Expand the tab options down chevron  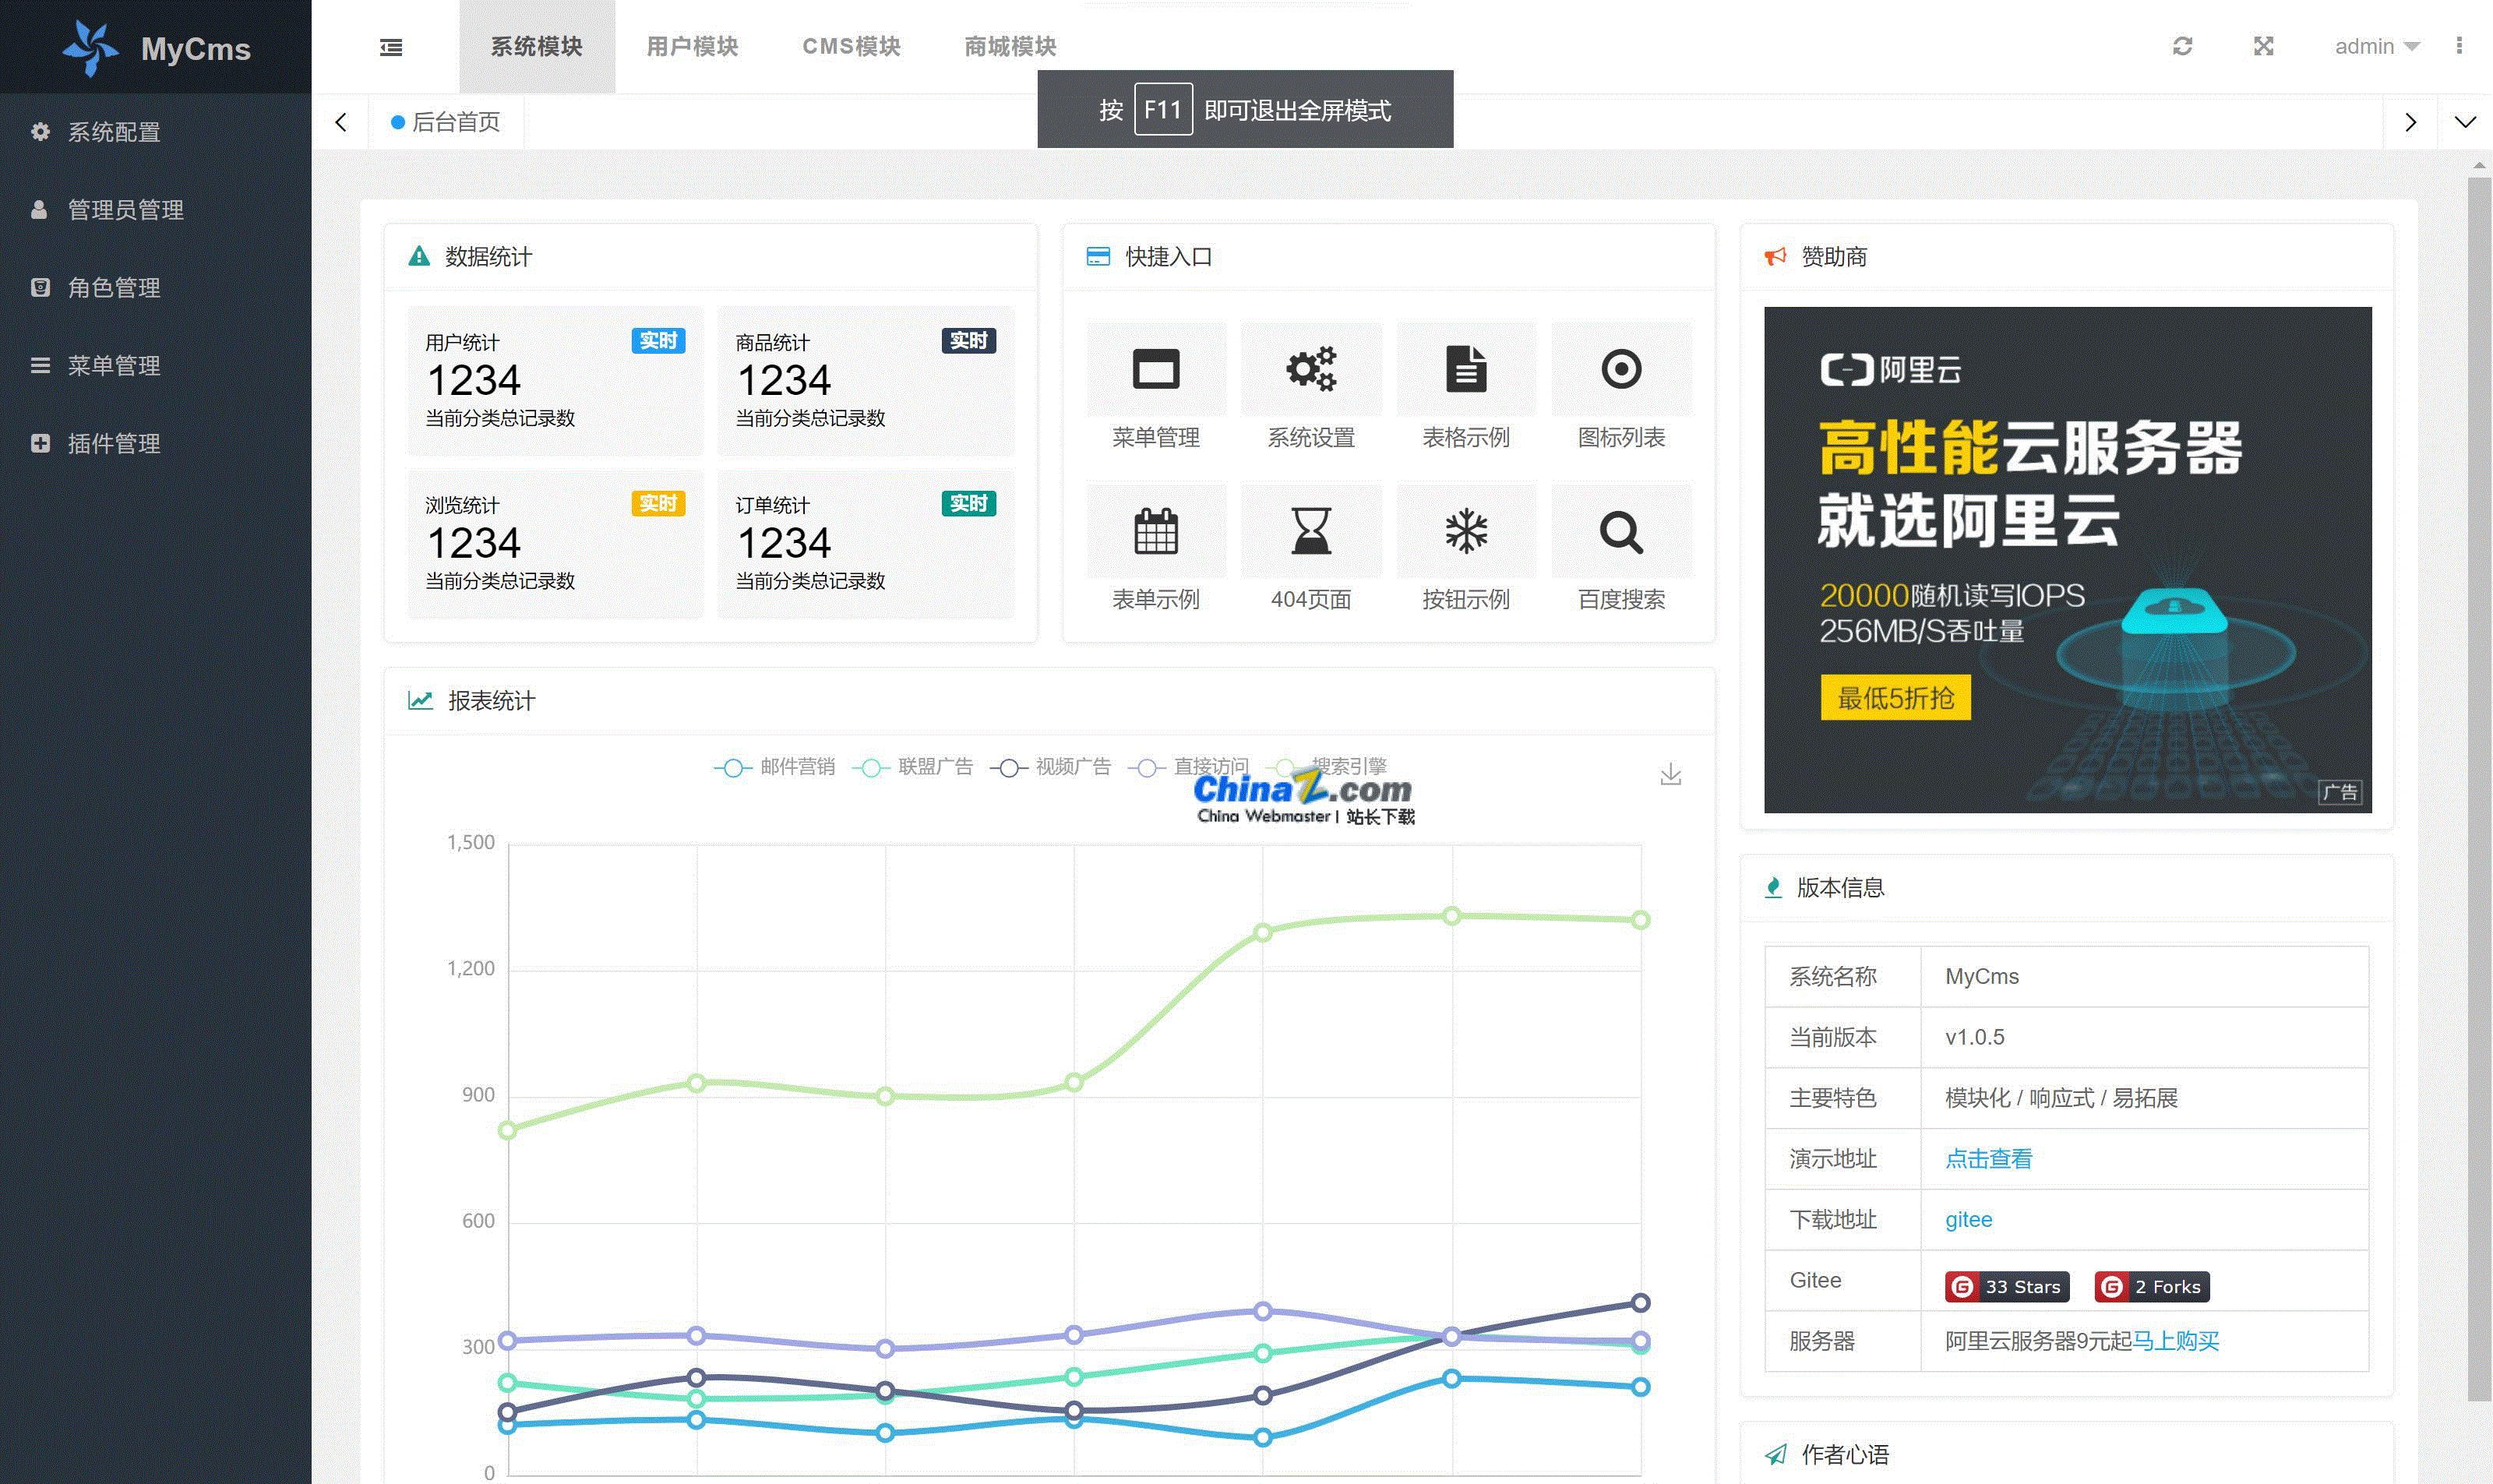point(2465,122)
